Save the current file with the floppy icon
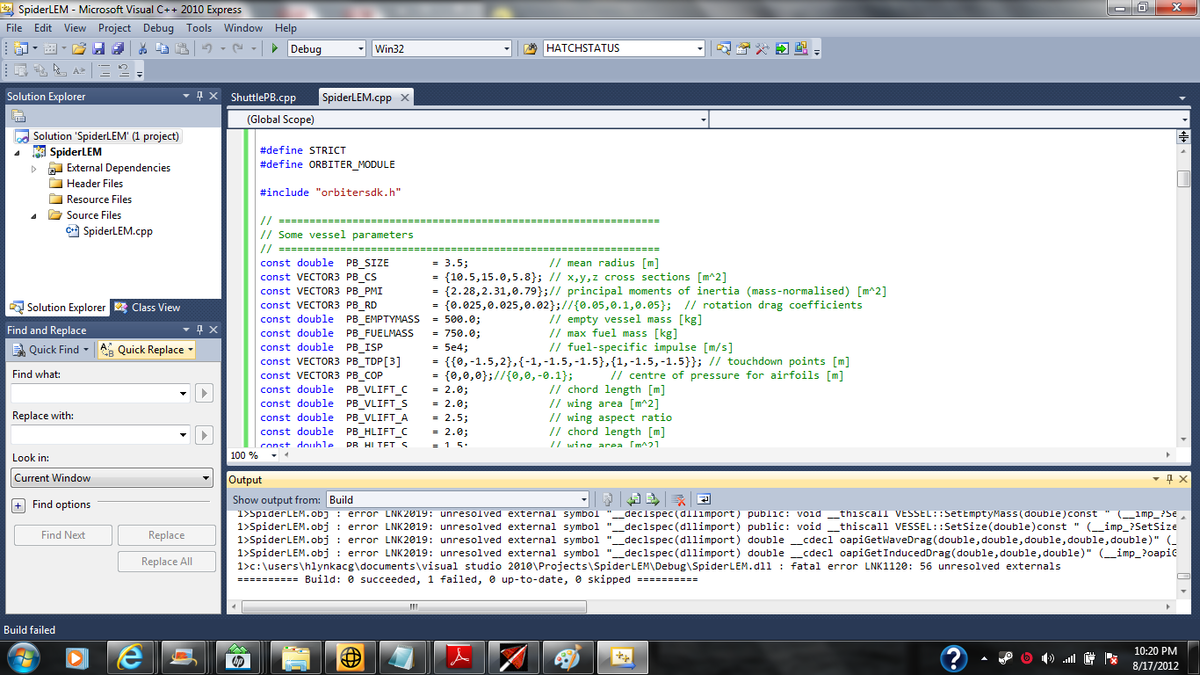Viewport: 1200px width, 675px height. (x=99, y=48)
